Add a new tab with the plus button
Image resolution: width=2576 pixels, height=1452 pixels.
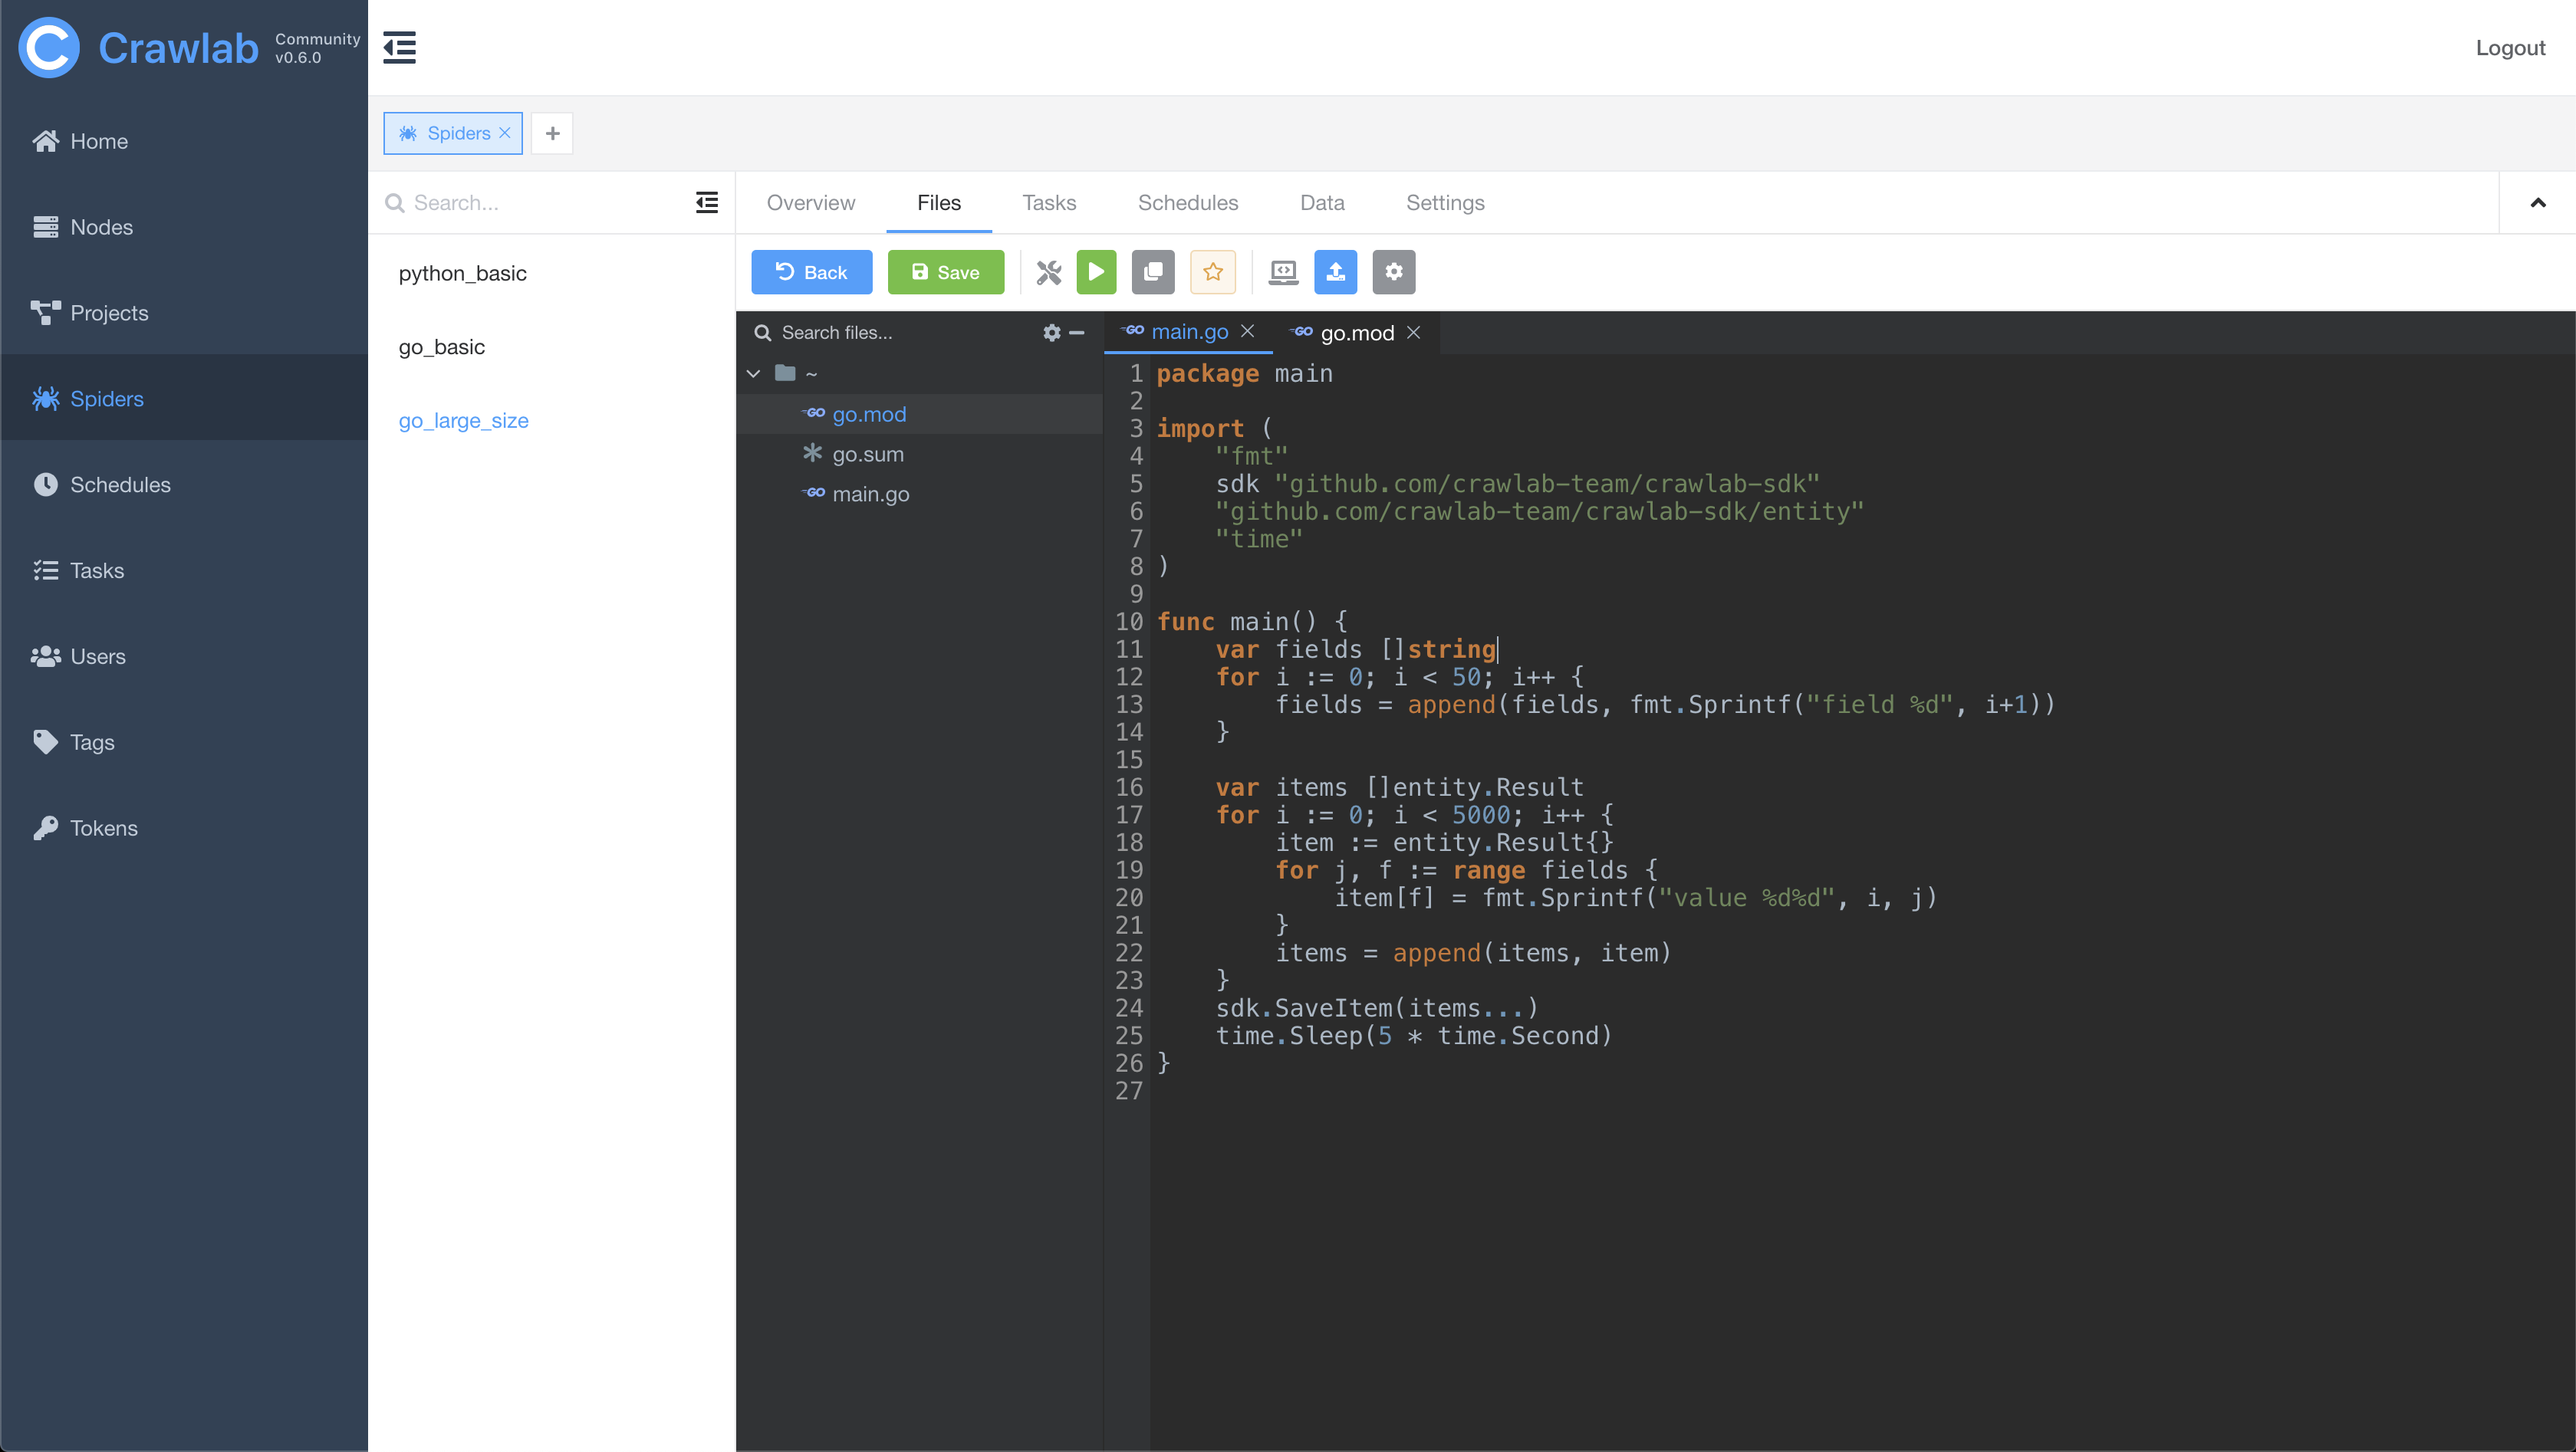click(x=552, y=133)
